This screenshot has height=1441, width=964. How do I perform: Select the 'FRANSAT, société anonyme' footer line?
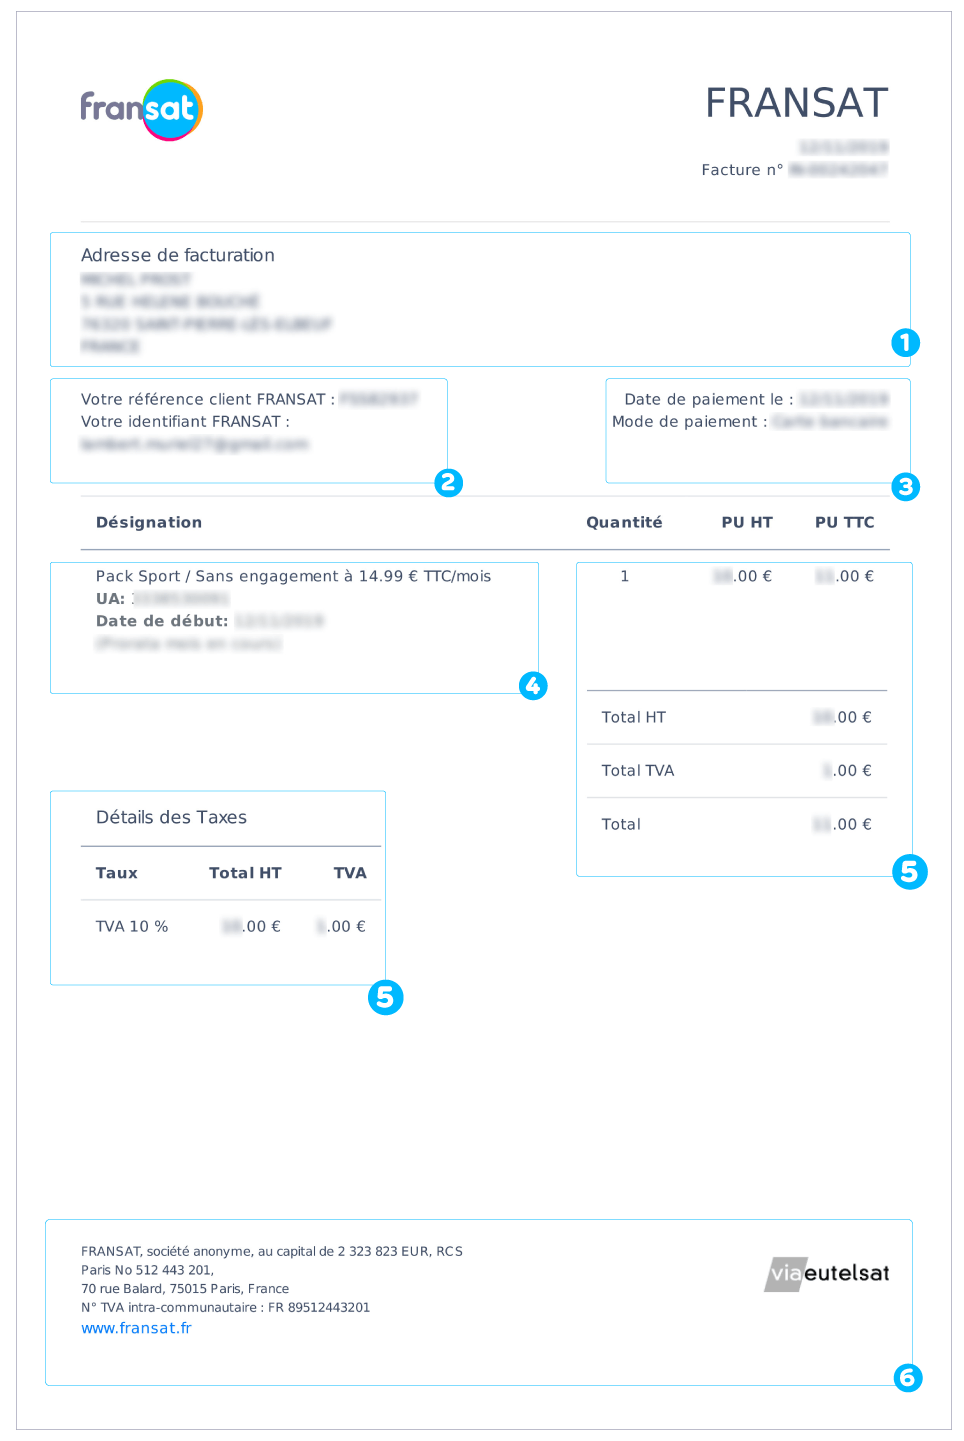272,1252
